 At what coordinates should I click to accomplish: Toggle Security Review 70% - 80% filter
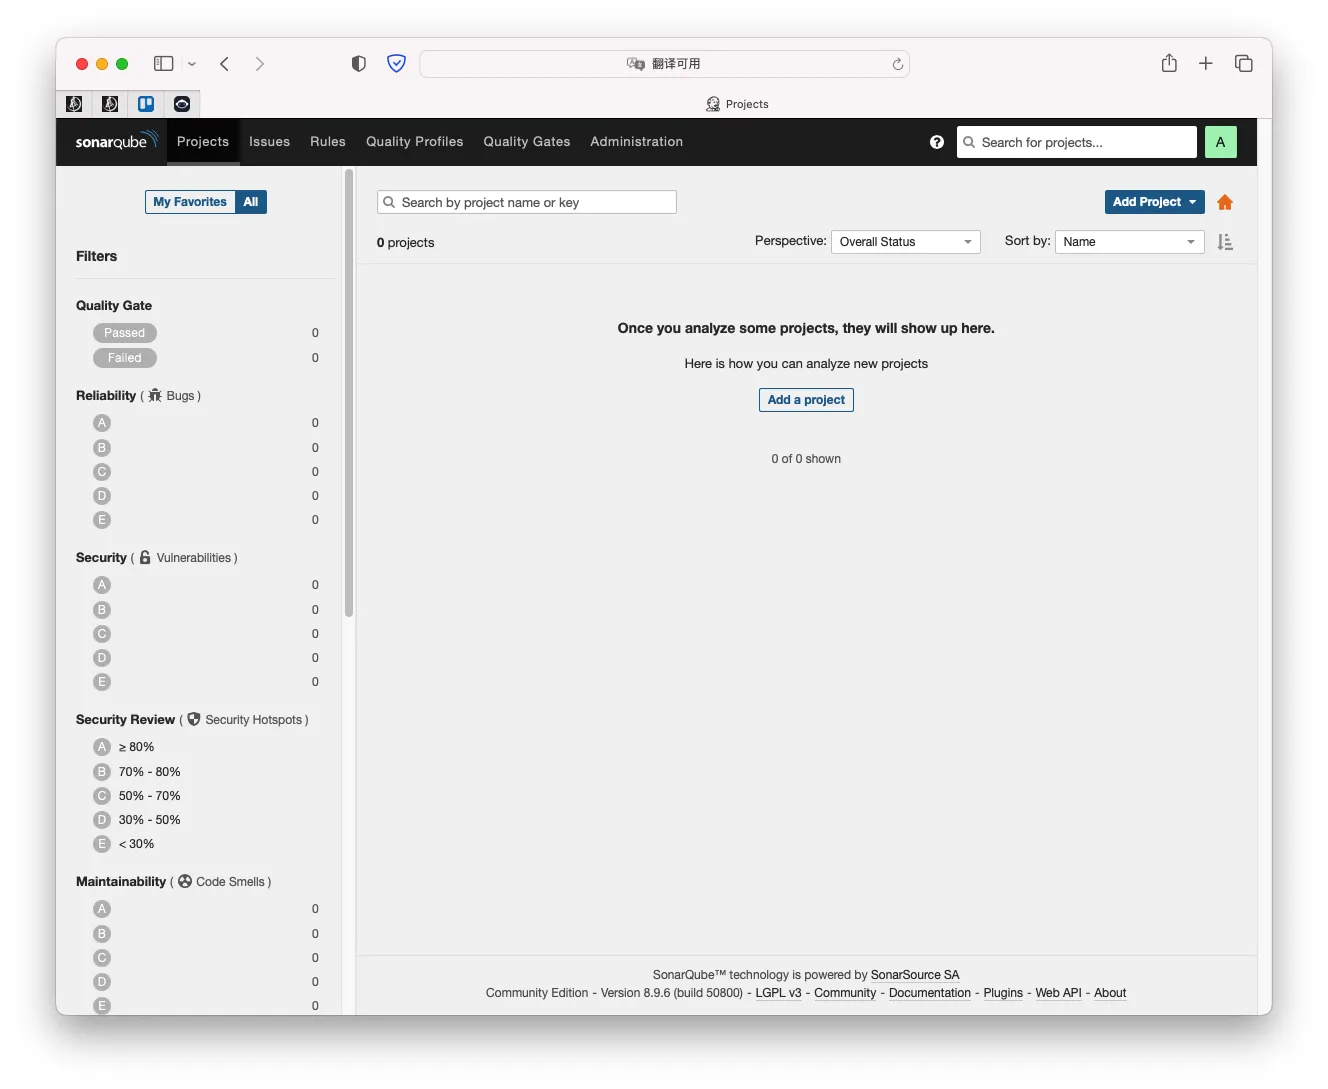point(137,772)
